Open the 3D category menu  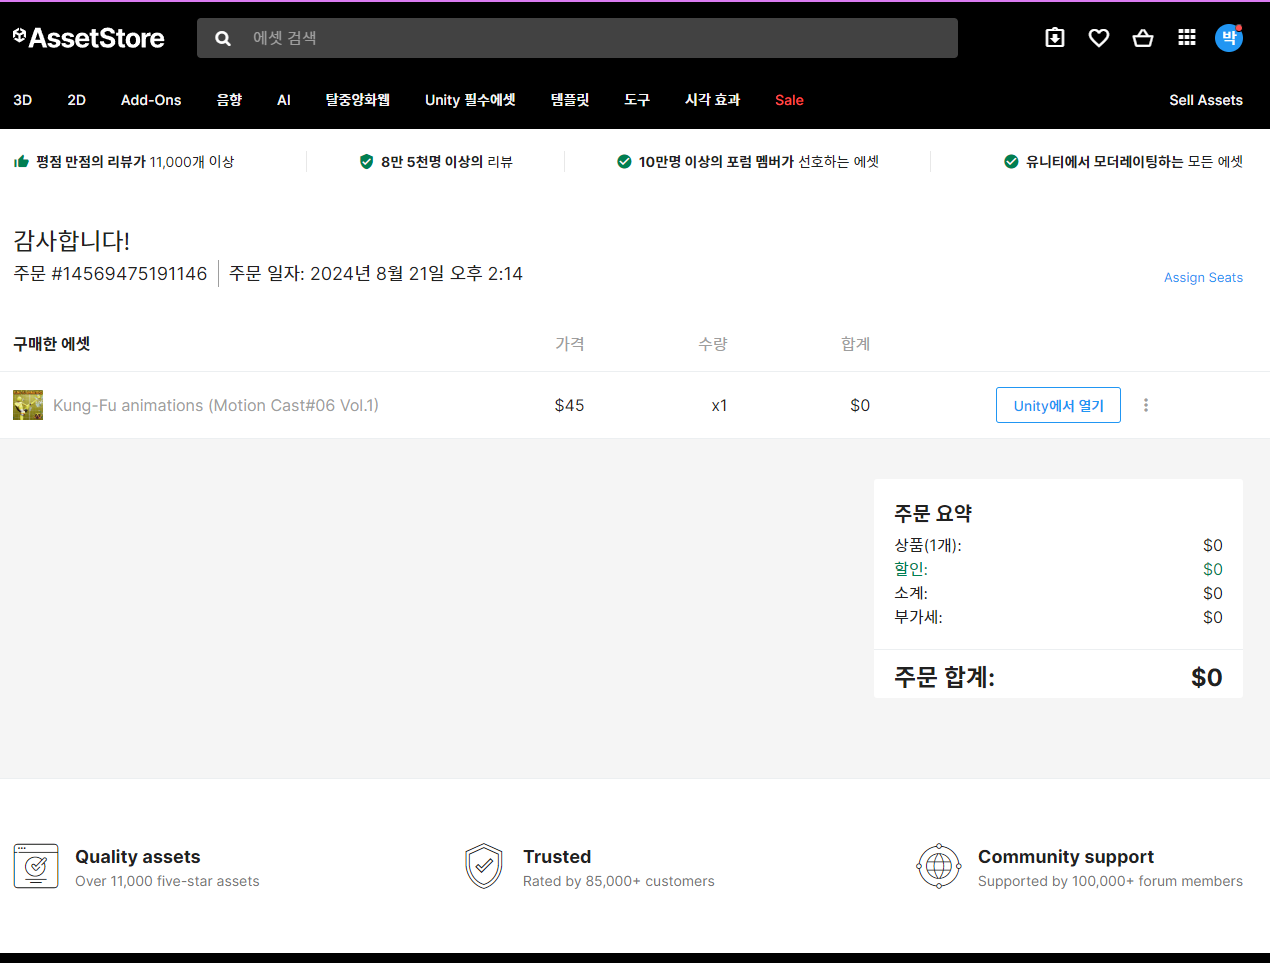pyautogui.click(x=23, y=100)
